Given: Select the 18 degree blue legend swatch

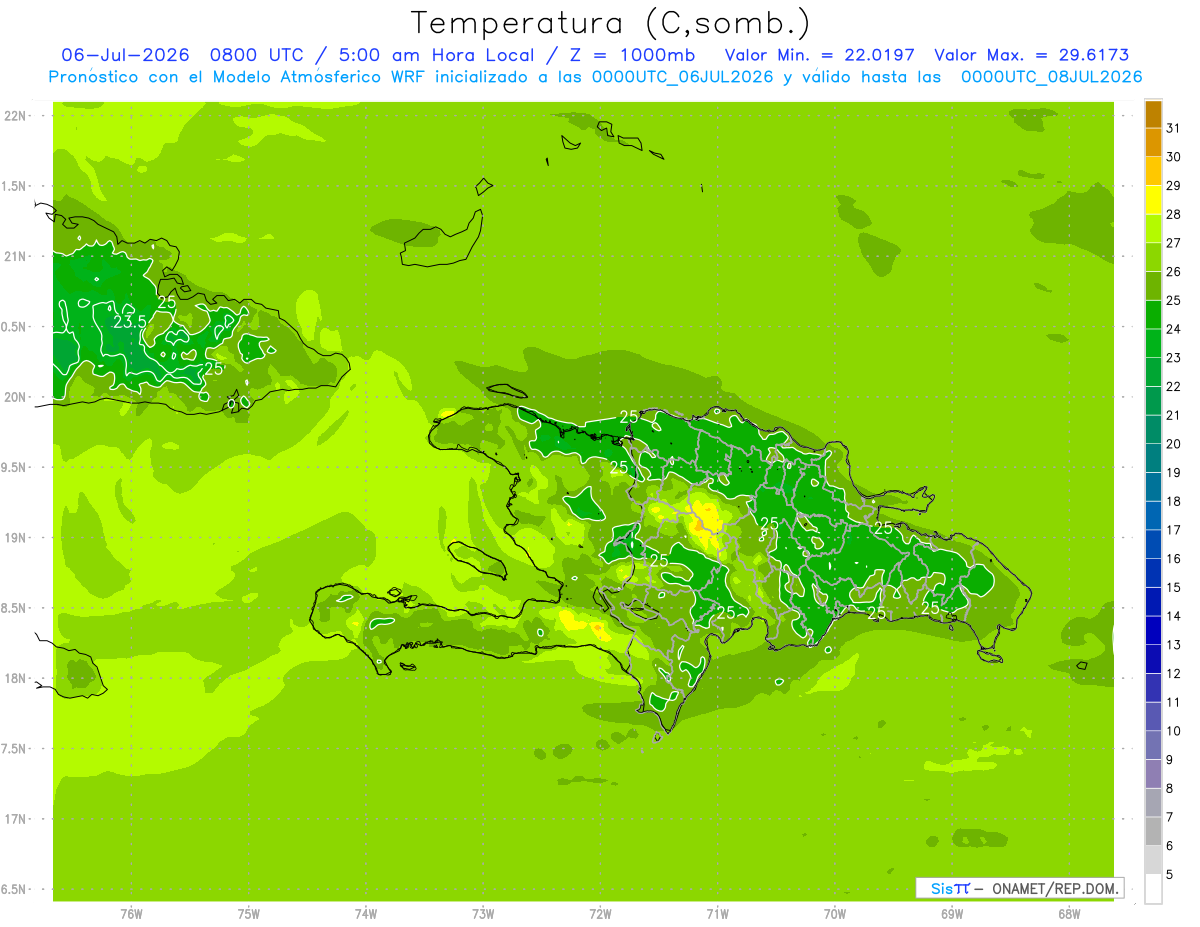Looking at the screenshot, I should click(x=1153, y=488).
